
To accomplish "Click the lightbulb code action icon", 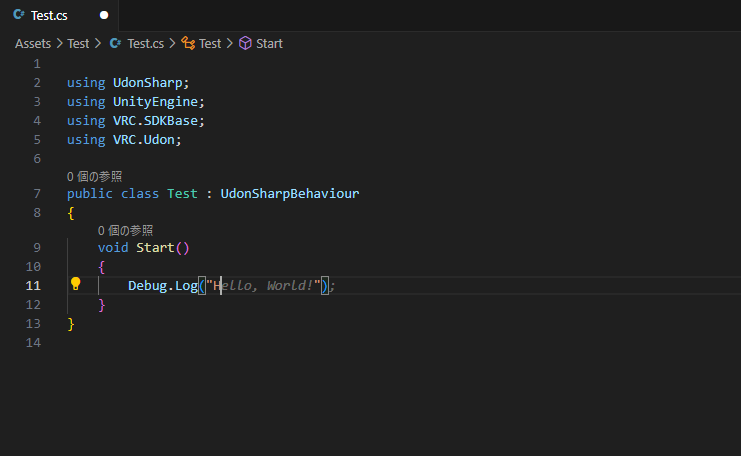I will pos(75,285).
